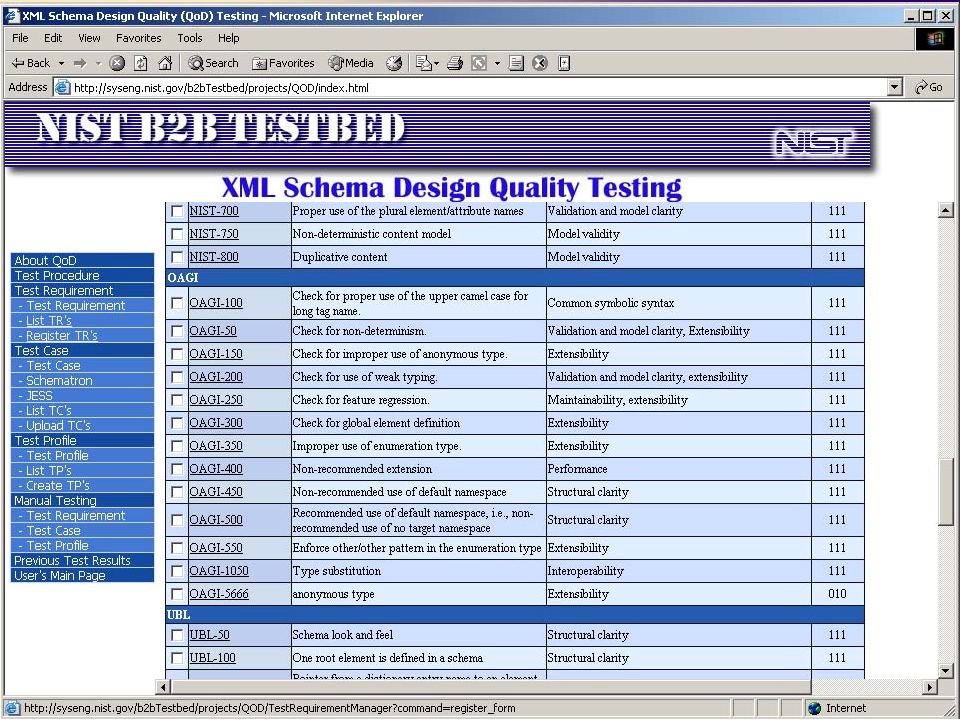Viewport: 960px width, 720px height.
Task: Click the page icon in Address bar
Action: tap(62, 88)
